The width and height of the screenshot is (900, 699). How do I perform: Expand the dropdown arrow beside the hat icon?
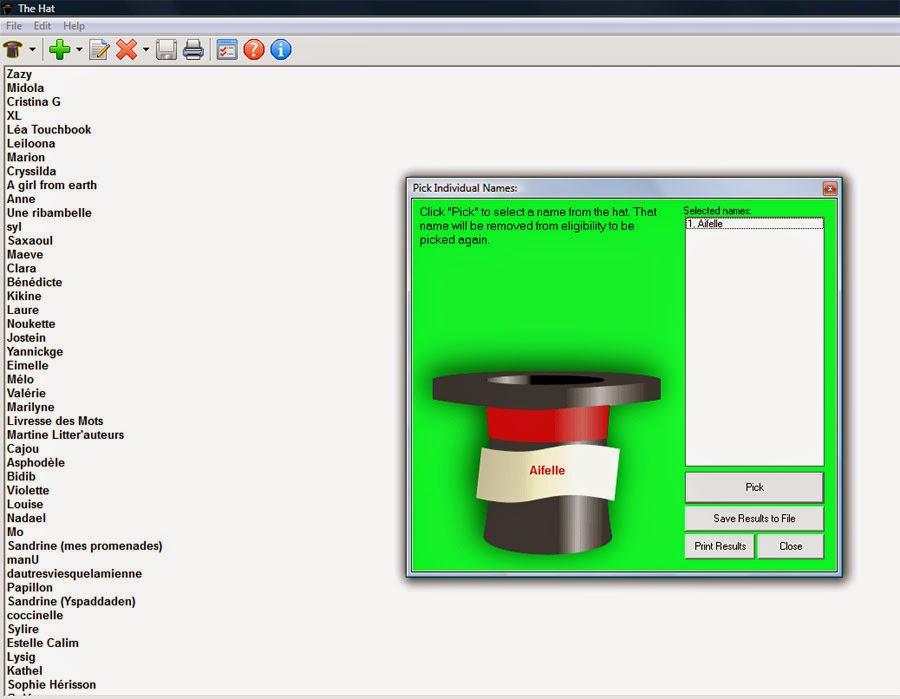point(32,50)
